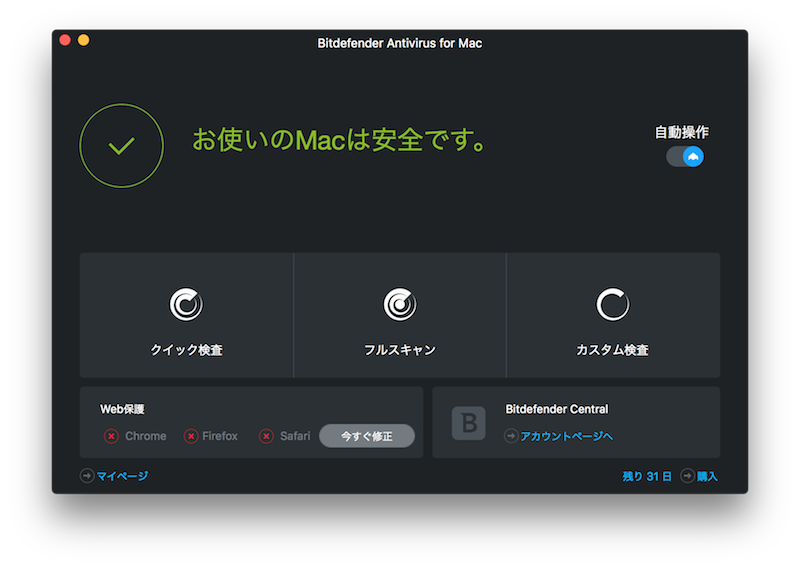Open the マイページ link
Viewport: 800px width, 568px height.
(122, 476)
